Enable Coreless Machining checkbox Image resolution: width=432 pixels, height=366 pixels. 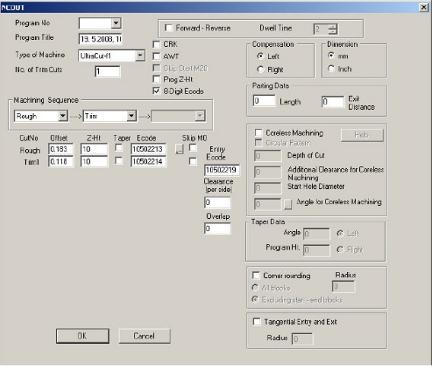click(x=258, y=133)
